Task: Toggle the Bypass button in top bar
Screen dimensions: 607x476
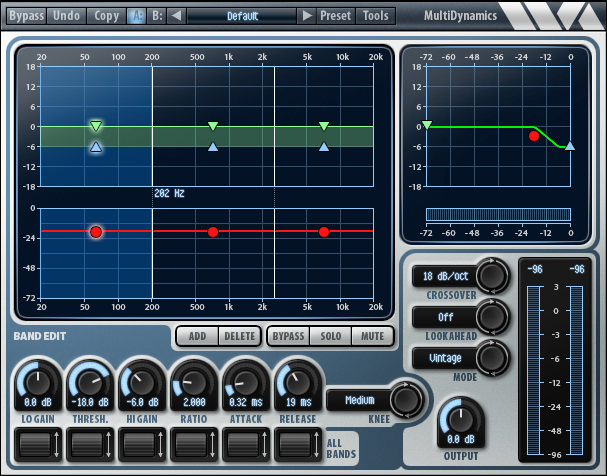Action: coord(27,16)
